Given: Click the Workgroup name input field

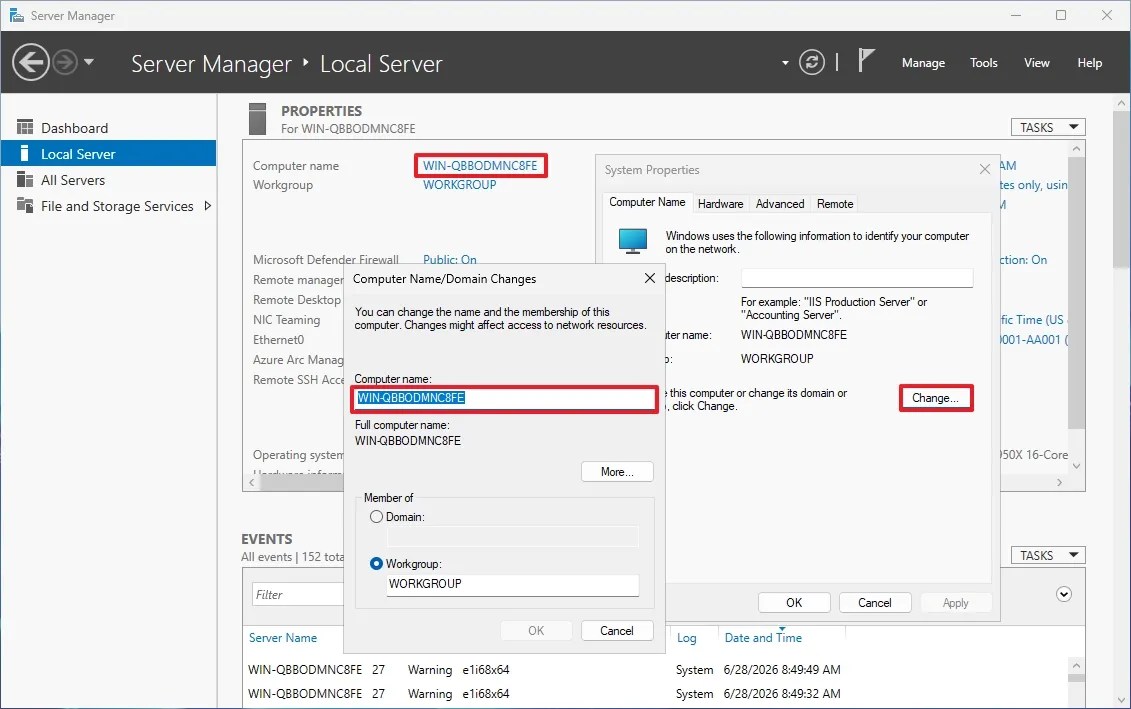Looking at the screenshot, I should click(513, 584).
